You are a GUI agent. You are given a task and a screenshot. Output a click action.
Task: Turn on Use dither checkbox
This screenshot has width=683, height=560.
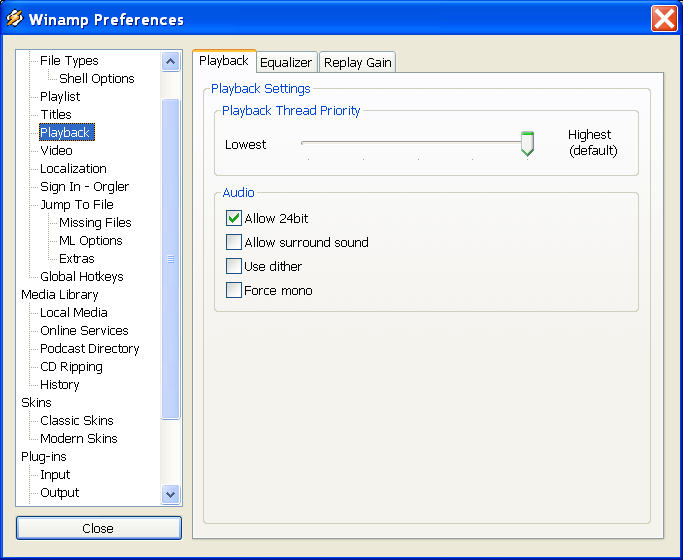(x=234, y=266)
